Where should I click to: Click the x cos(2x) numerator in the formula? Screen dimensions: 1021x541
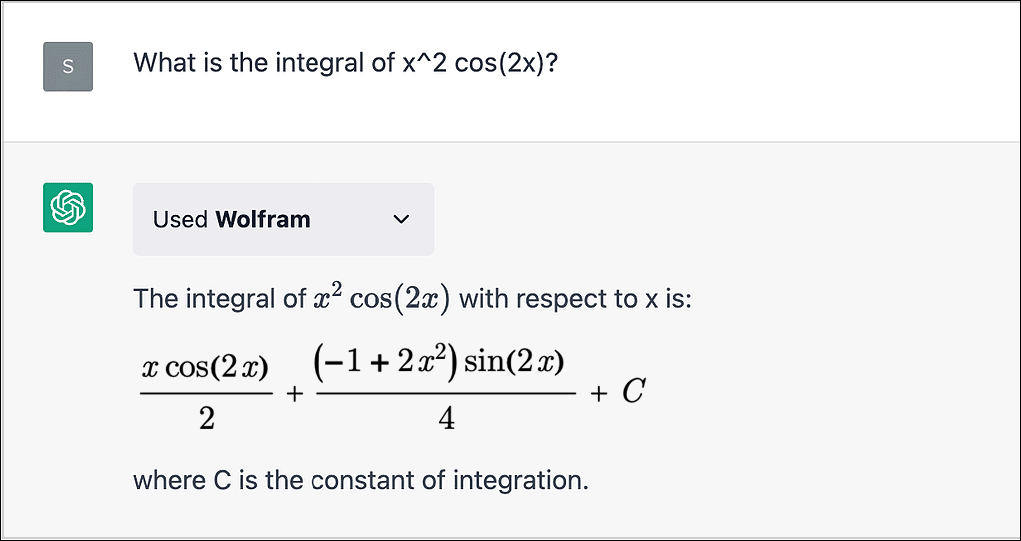pos(206,369)
